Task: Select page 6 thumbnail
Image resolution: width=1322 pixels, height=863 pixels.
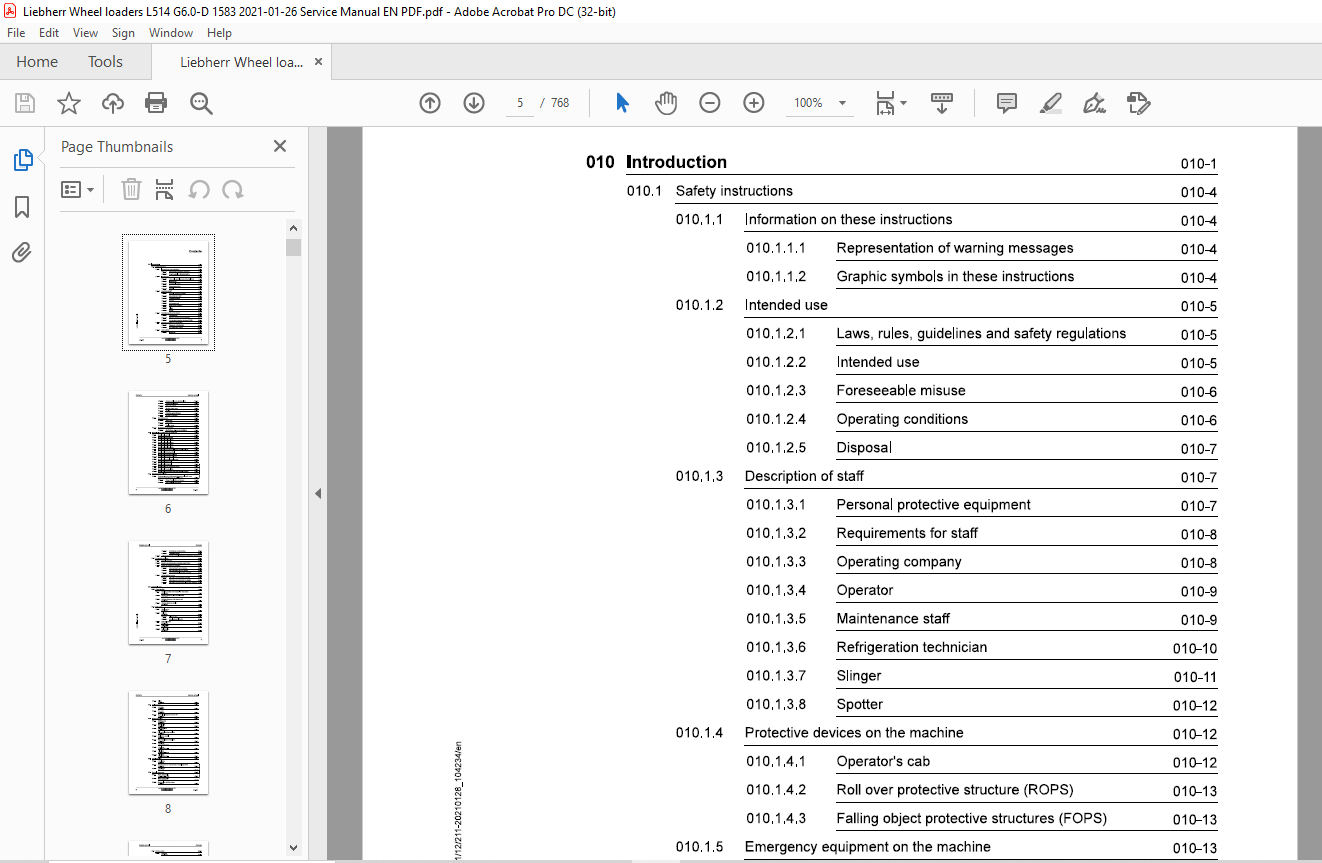Action: click(168, 442)
